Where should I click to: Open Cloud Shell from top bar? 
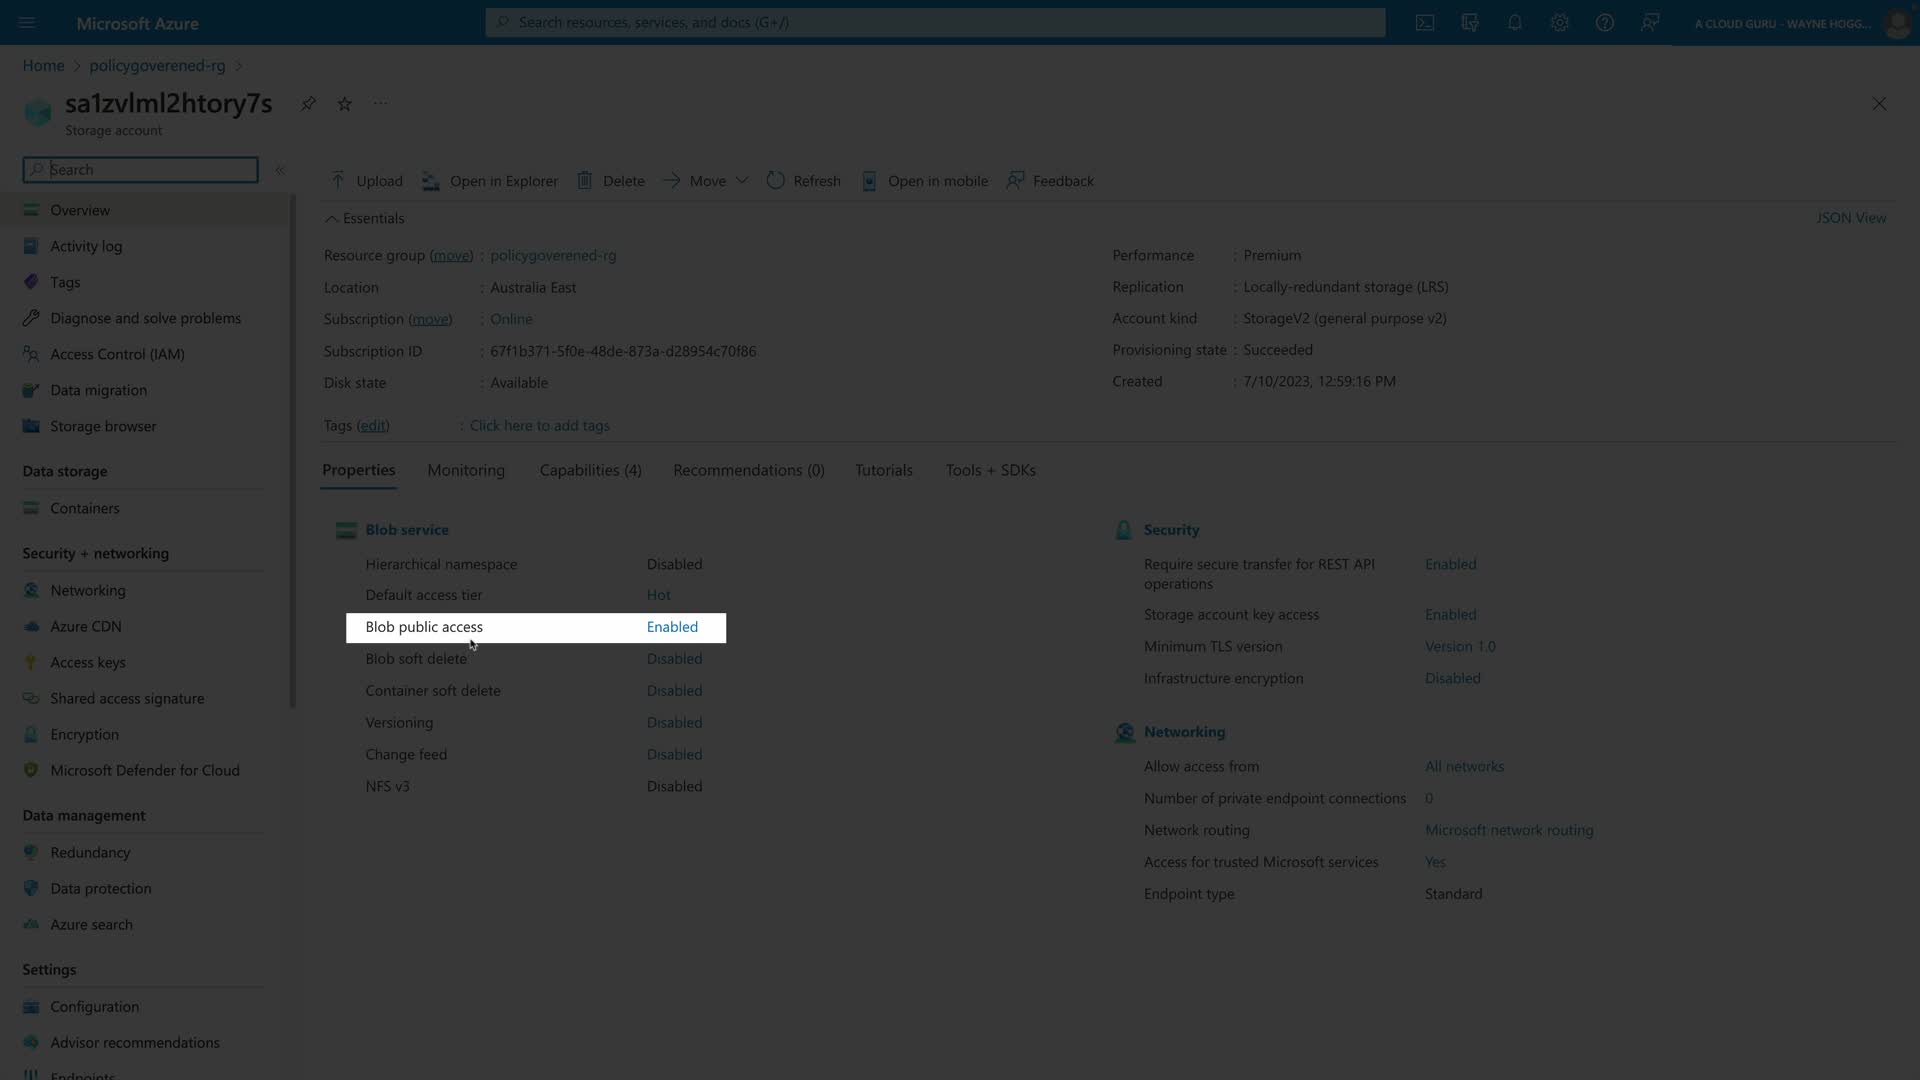point(1425,22)
